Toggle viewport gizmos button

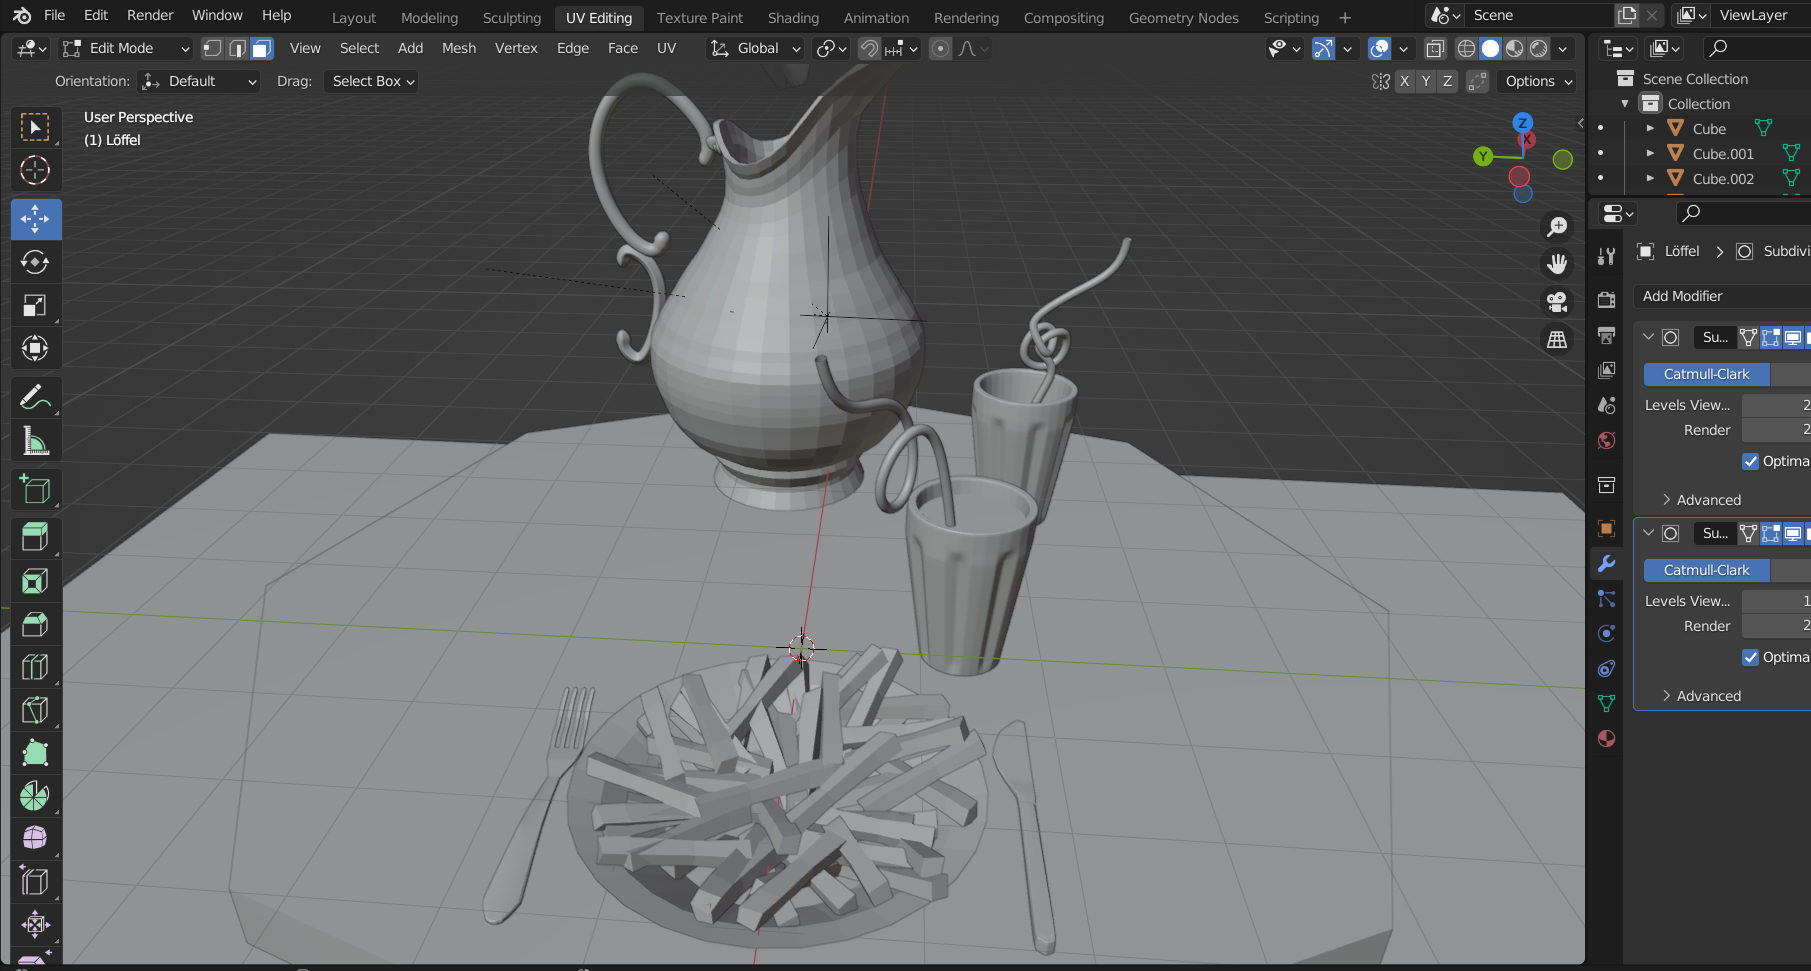1323,48
